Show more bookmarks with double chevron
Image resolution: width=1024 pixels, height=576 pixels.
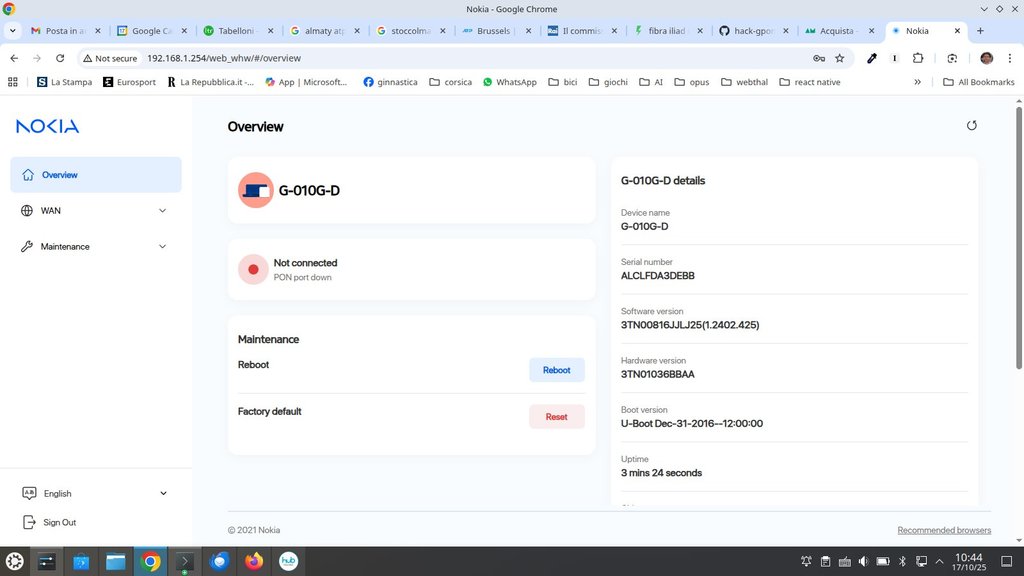pos(918,82)
